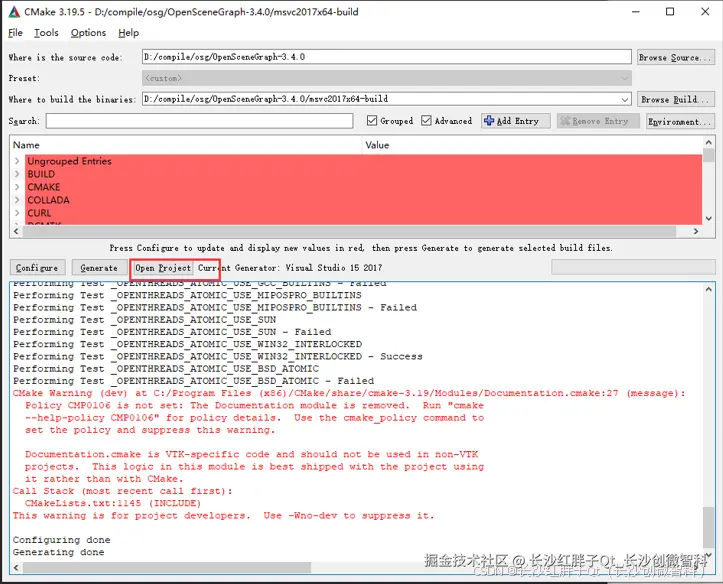Click the Configure button
Viewport: 723px width, 584px height.
(37, 268)
